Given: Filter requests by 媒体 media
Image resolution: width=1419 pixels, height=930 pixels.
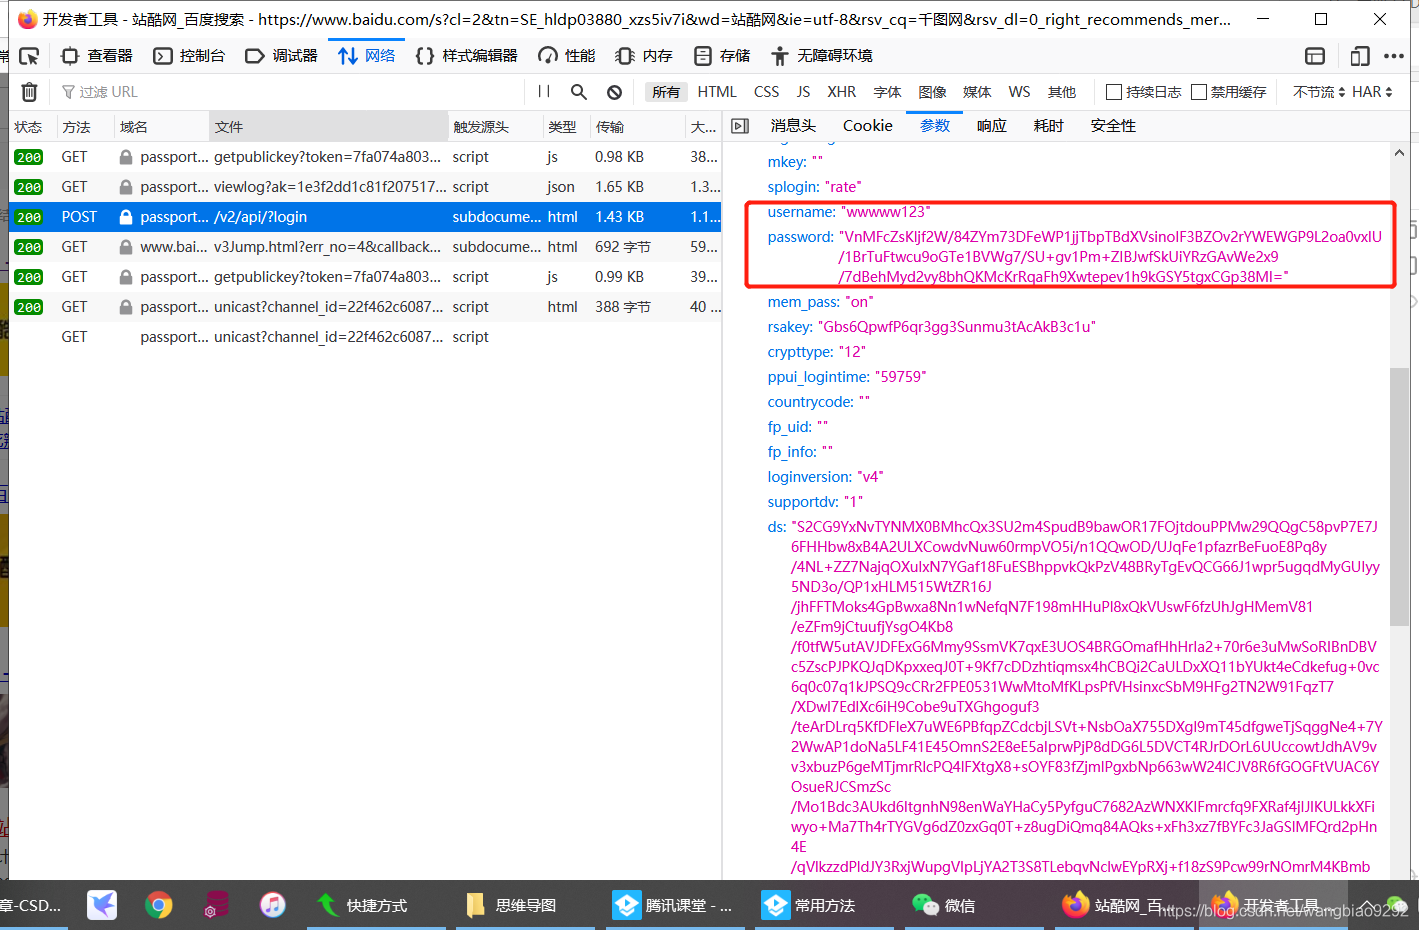Looking at the screenshot, I should 977,92.
